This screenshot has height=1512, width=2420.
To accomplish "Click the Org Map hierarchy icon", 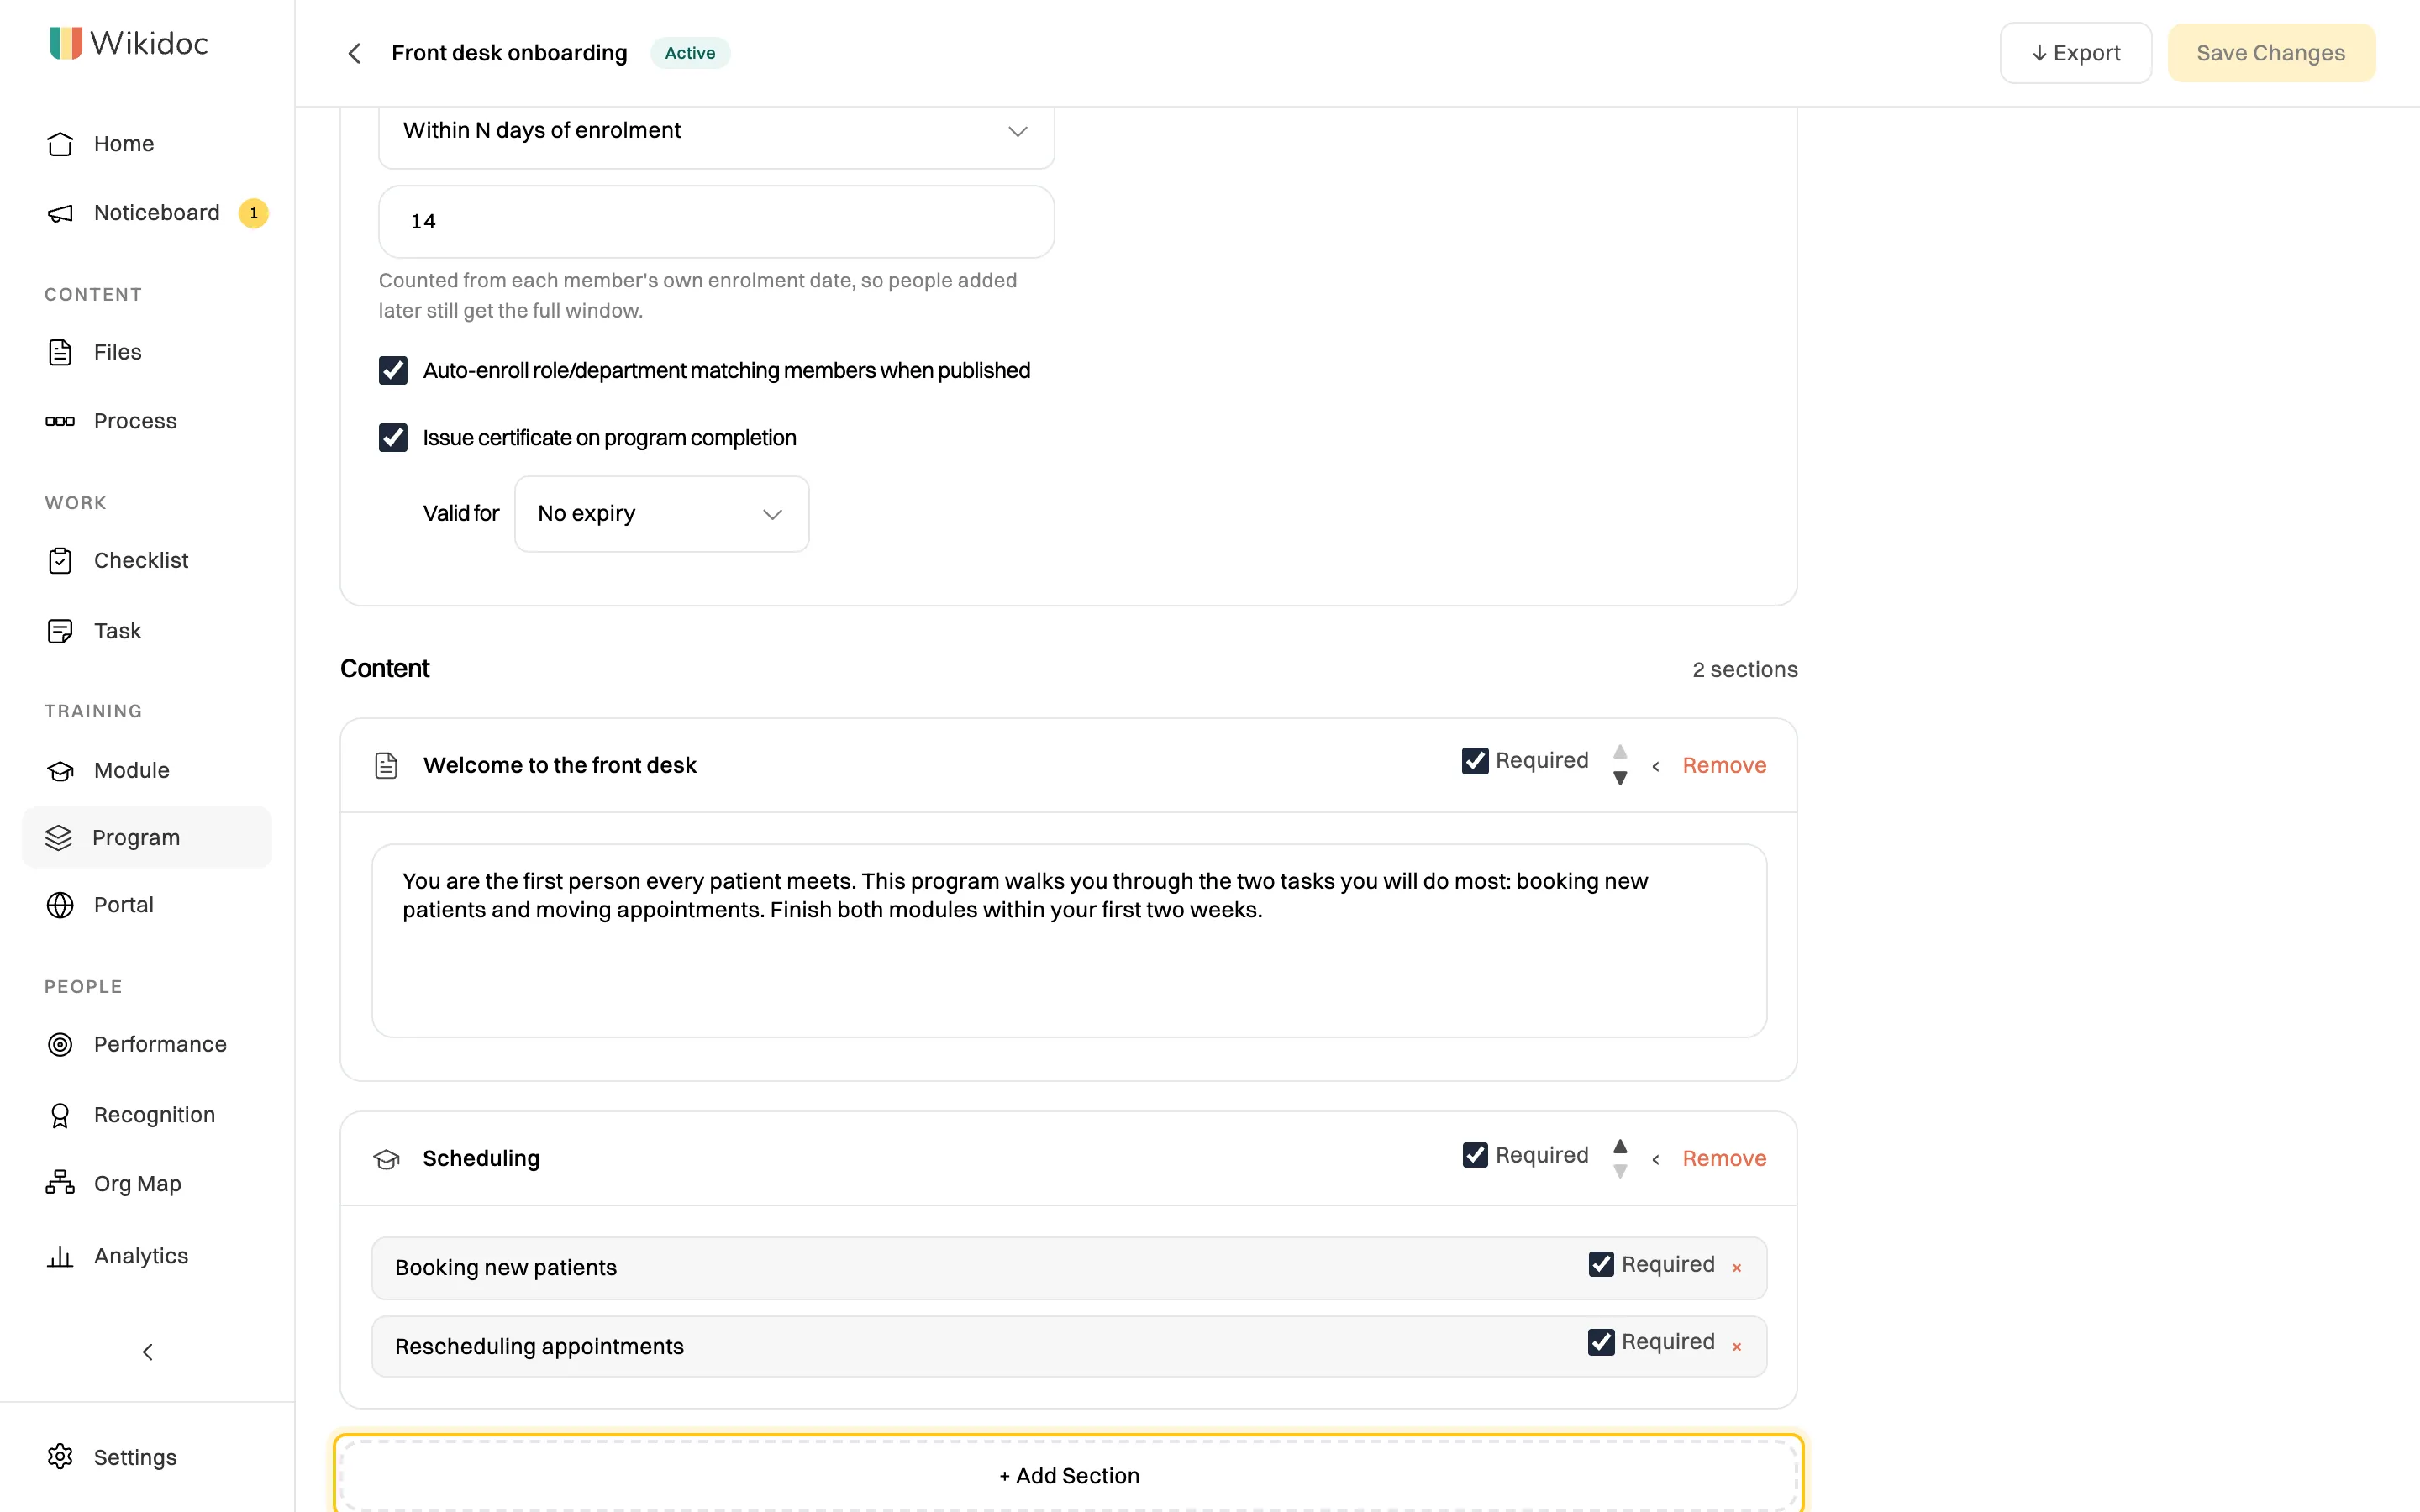I will pos(60,1184).
